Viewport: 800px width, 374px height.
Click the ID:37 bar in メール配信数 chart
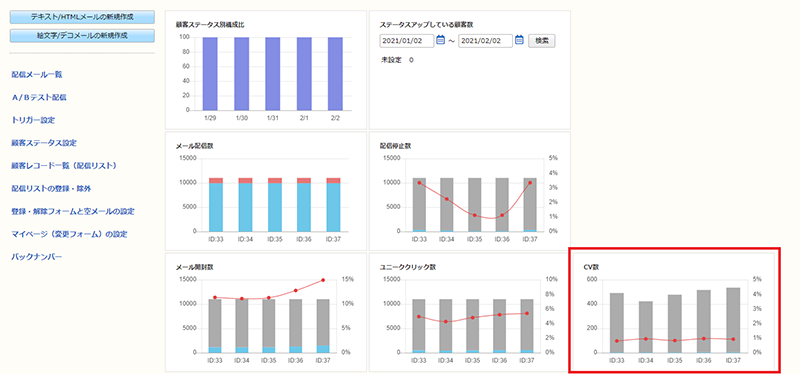click(x=333, y=205)
